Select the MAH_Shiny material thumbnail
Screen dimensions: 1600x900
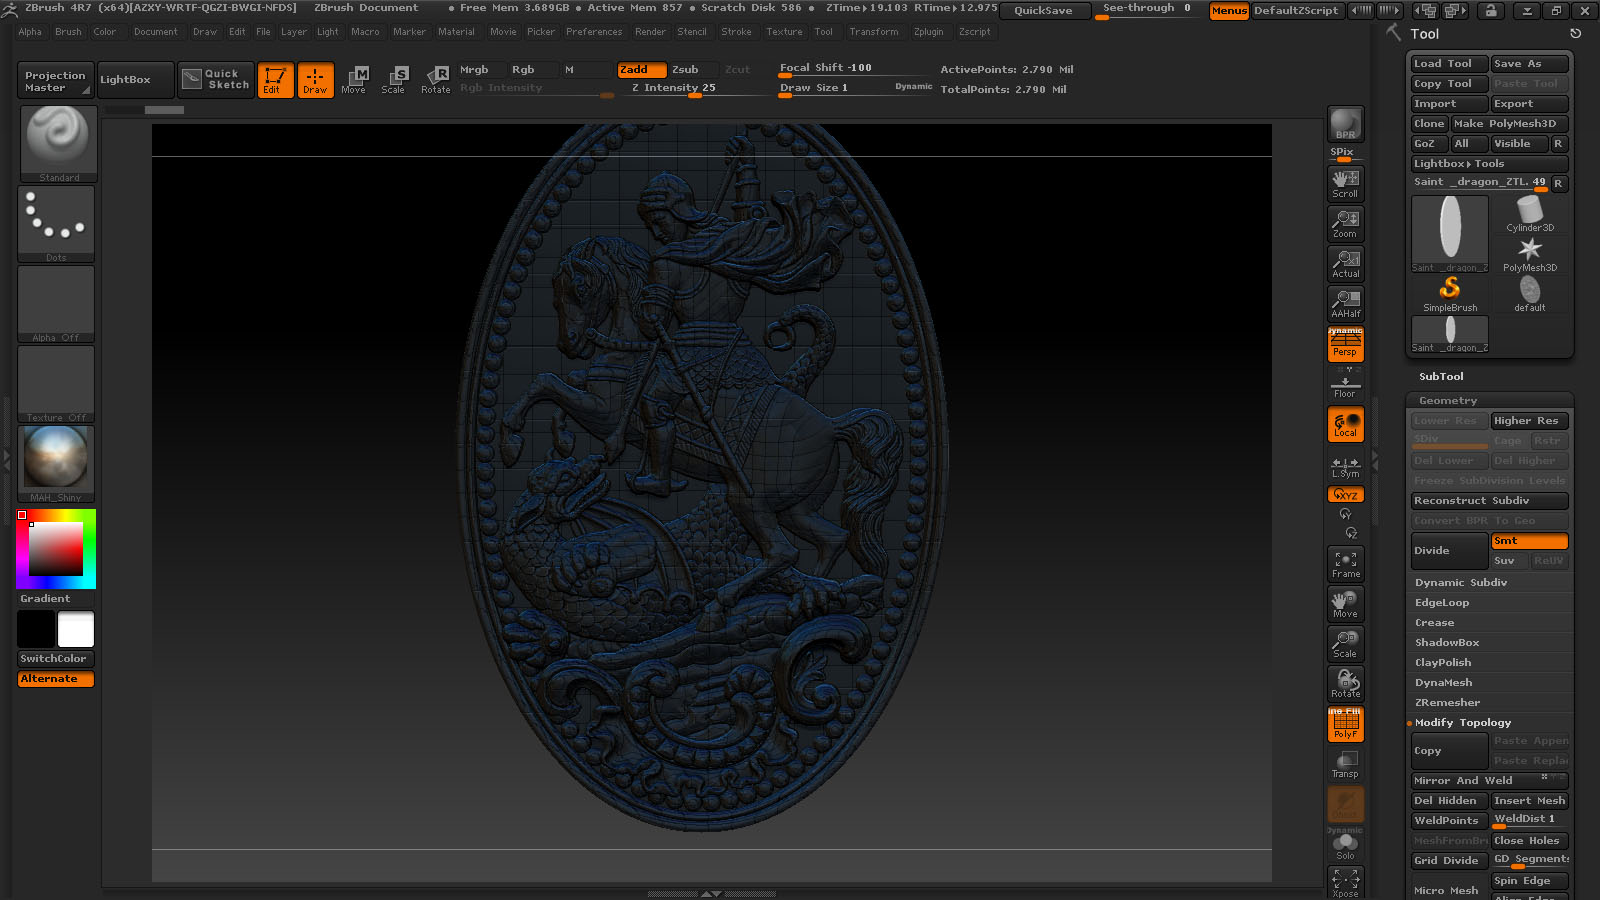point(57,464)
